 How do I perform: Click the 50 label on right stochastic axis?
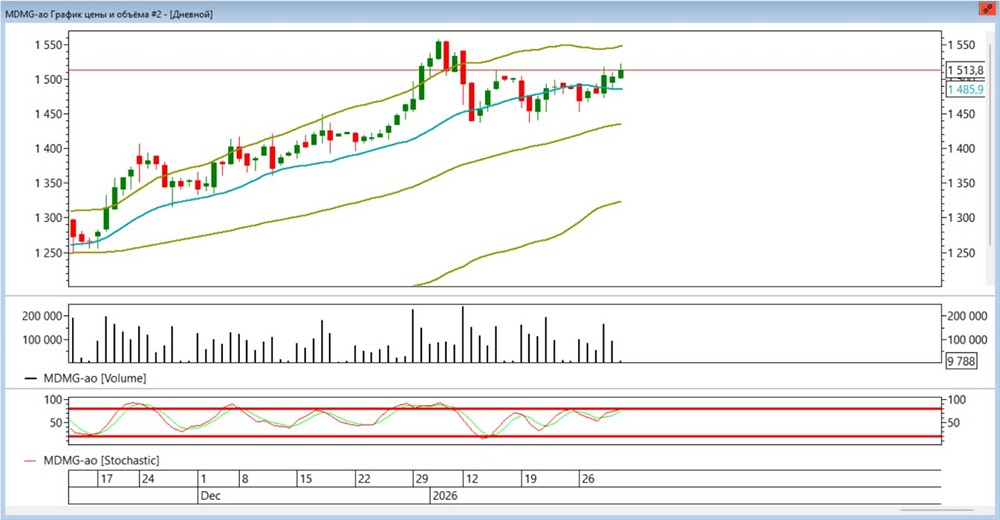[954, 422]
